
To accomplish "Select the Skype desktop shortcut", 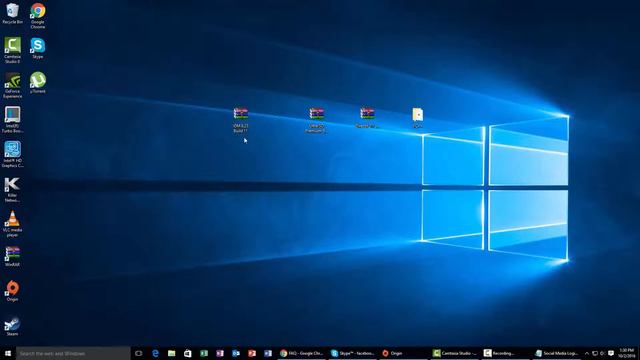I will pos(38,48).
